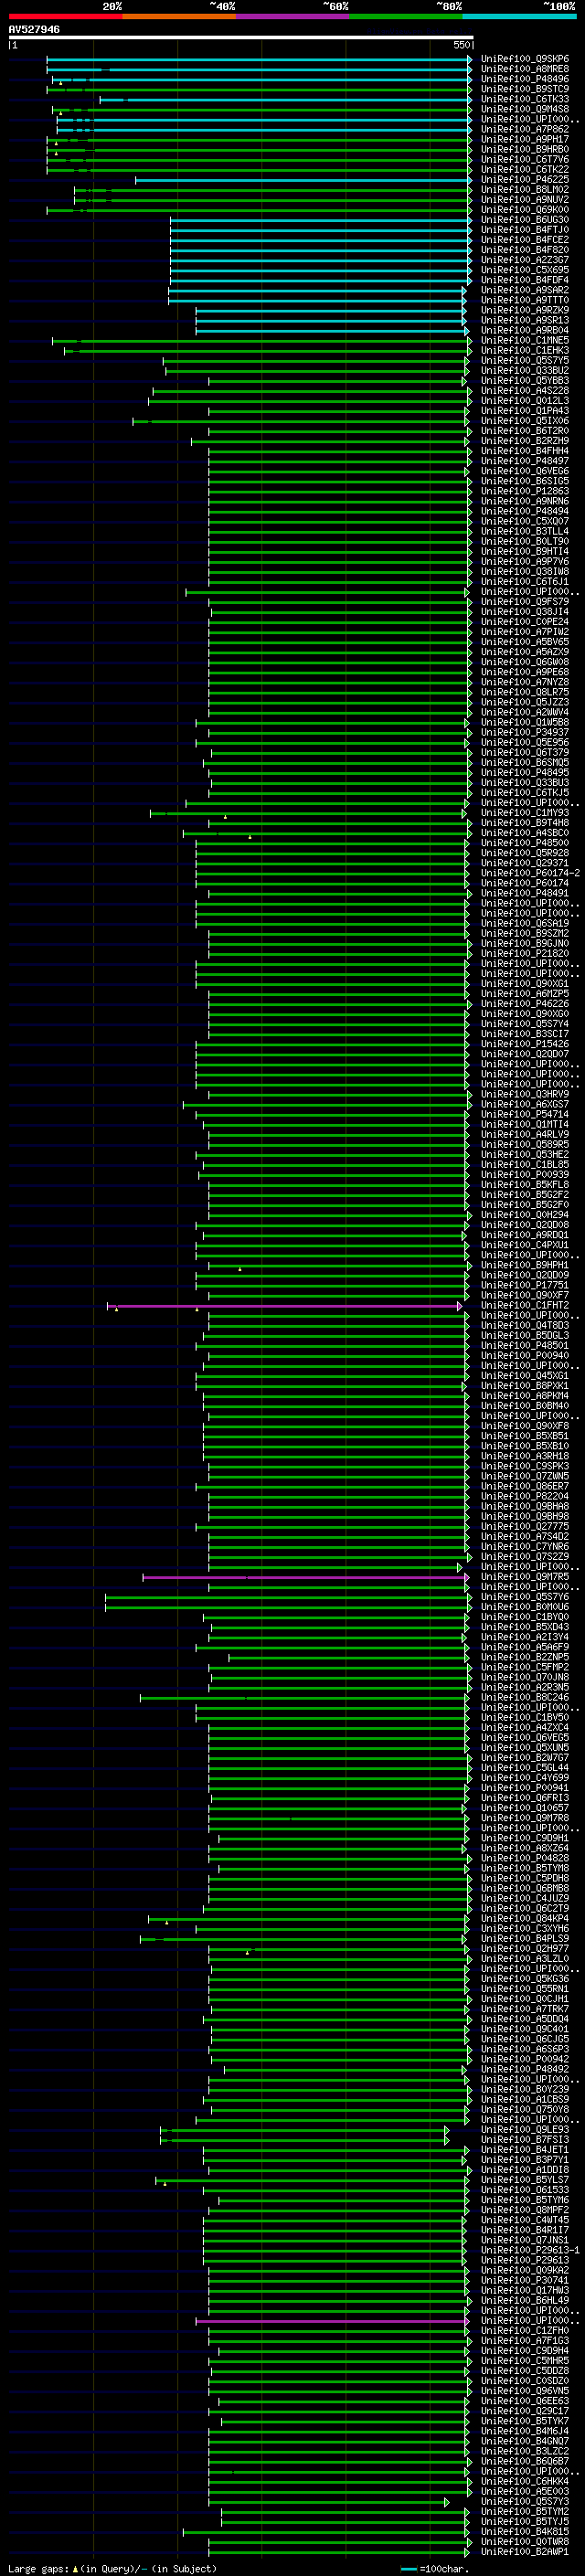Click the white query ruler bar
The image size is (585, 2576).
click(x=240, y=38)
